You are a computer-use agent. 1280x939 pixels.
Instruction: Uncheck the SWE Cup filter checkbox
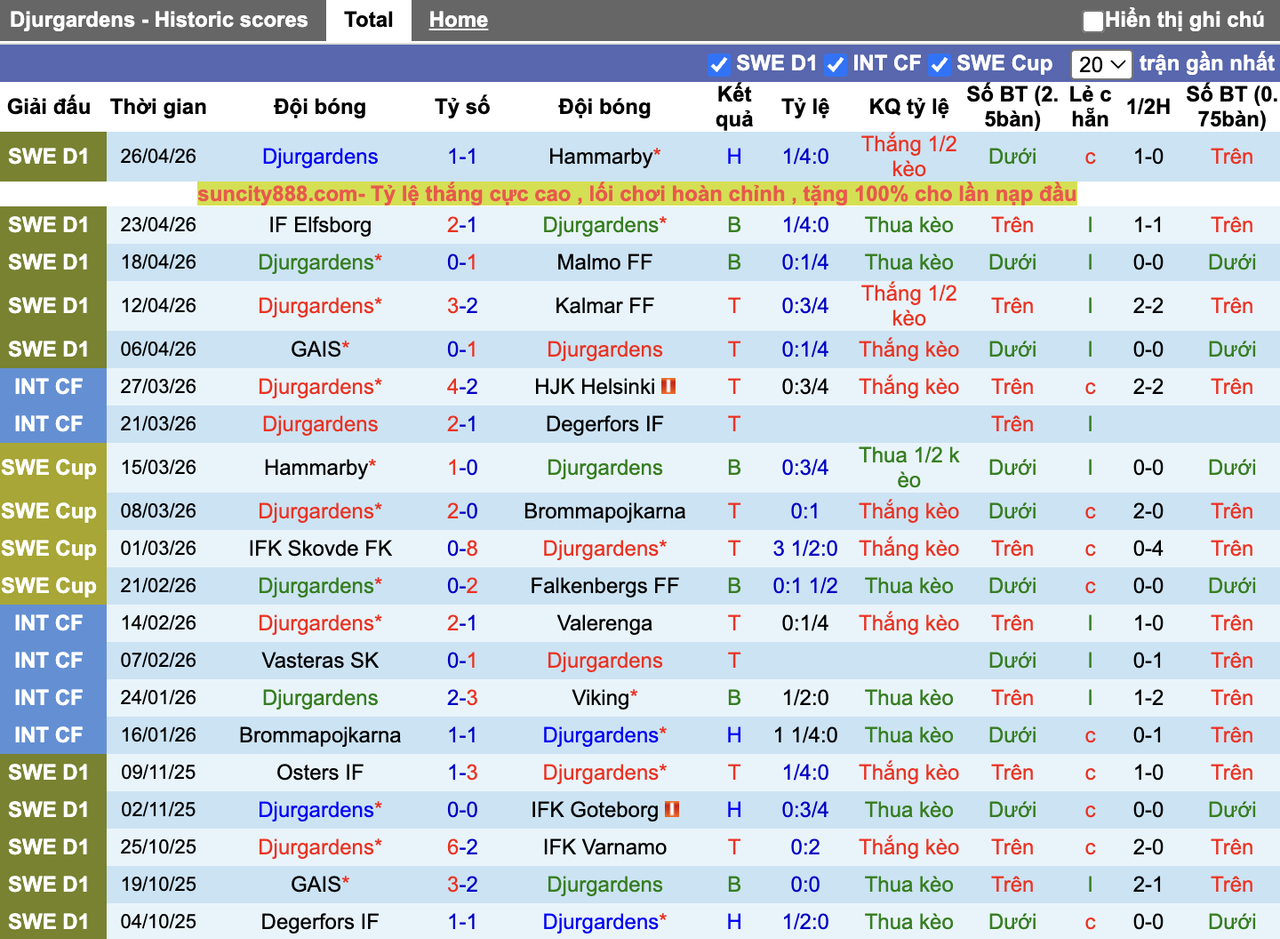(938, 65)
